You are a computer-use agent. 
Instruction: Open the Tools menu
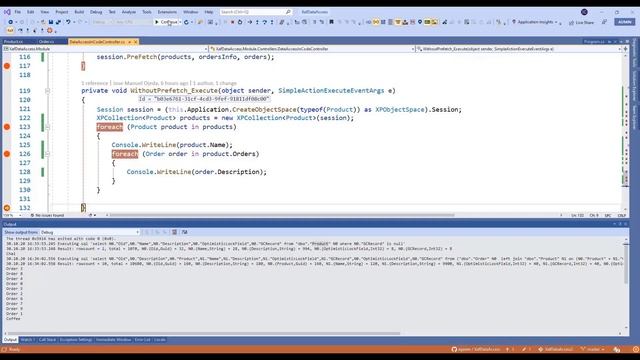147,12
